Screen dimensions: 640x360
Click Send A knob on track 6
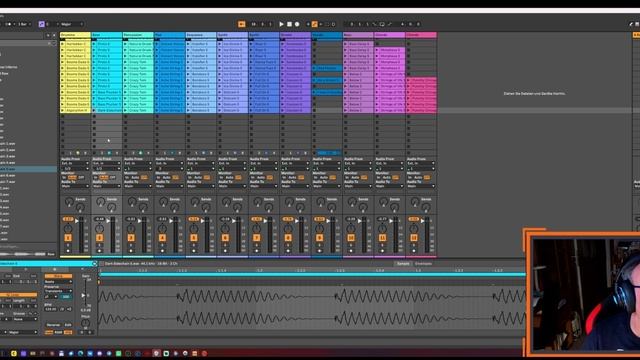226,202
